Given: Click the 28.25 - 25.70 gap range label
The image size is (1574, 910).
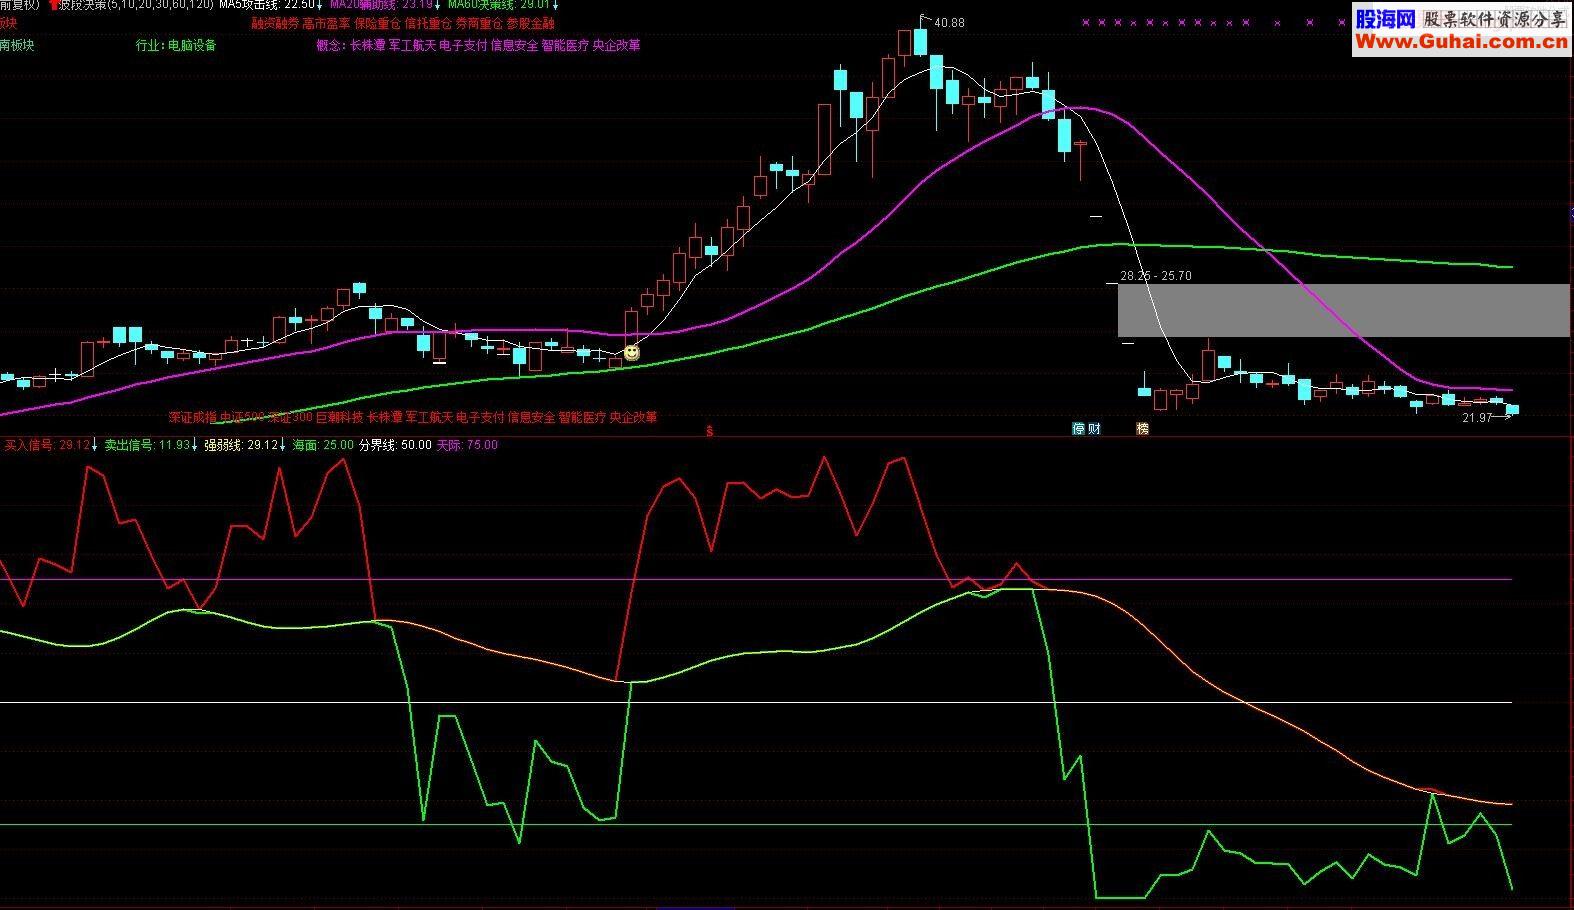Looking at the screenshot, I should coord(1155,276).
